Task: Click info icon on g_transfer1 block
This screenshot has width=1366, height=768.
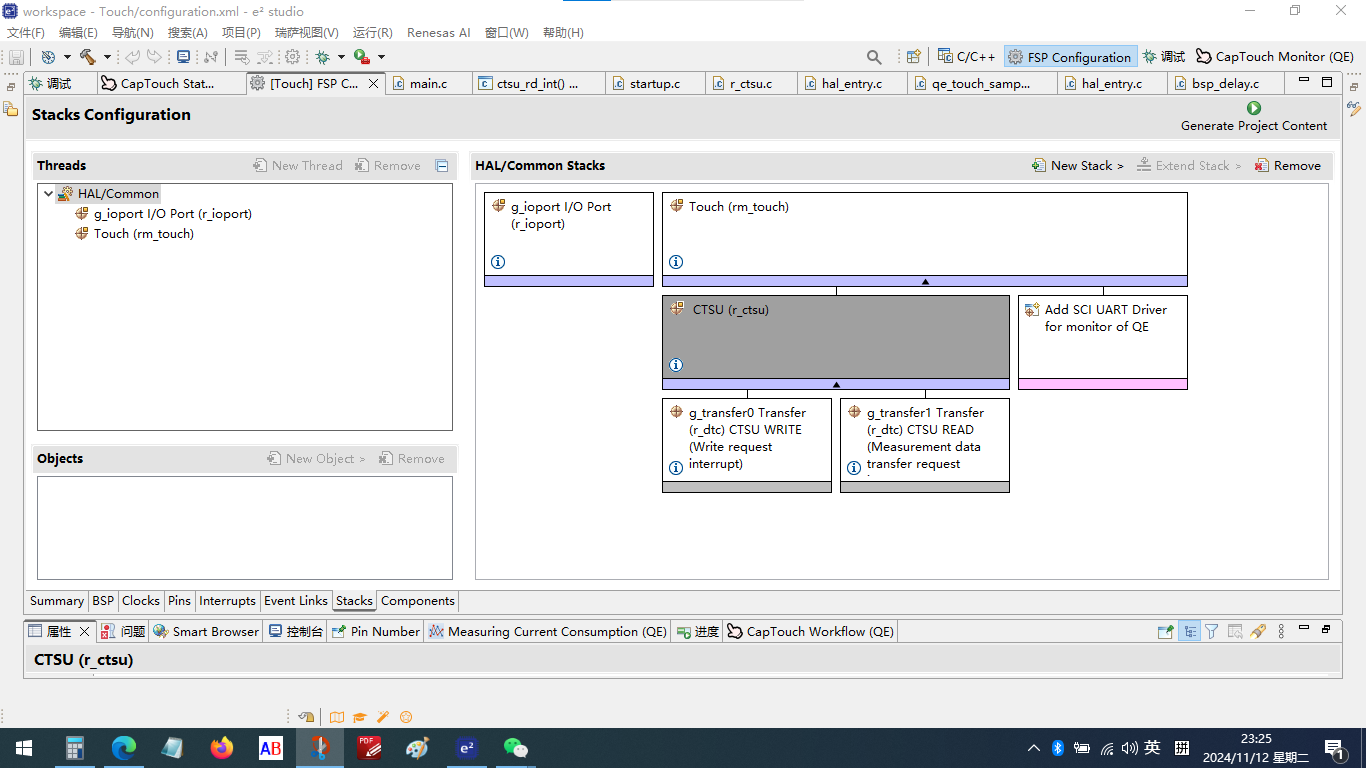Action: tap(854, 468)
